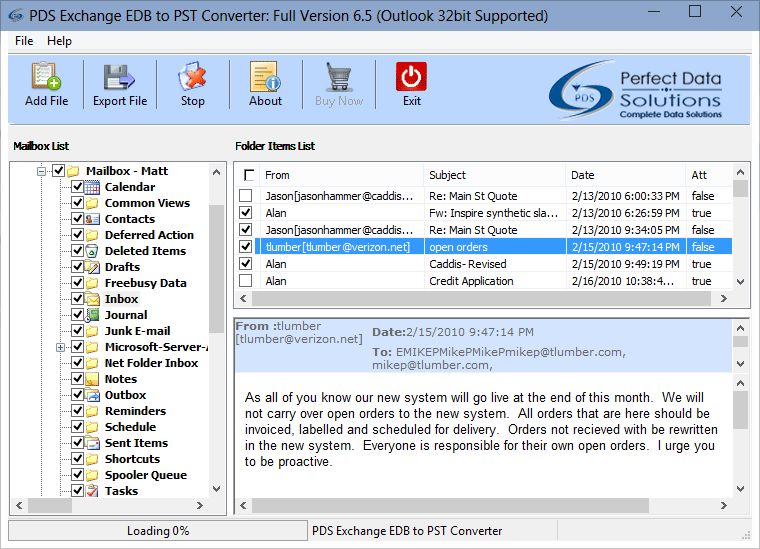Uncheck the Contacts folder checkbox
This screenshot has height=549, width=760.
tap(77, 219)
